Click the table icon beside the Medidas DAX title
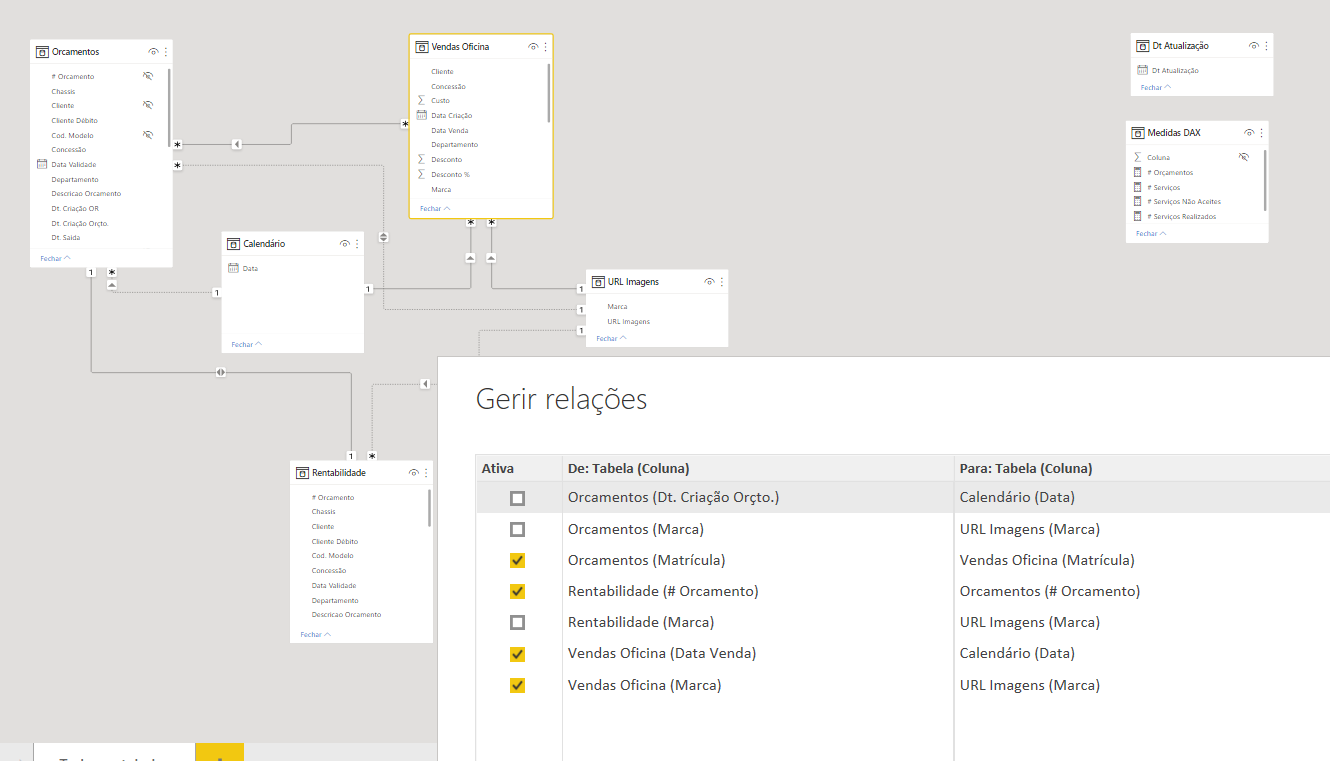Image resolution: width=1330 pixels, height=761 pixels. tap(1138, 133)
